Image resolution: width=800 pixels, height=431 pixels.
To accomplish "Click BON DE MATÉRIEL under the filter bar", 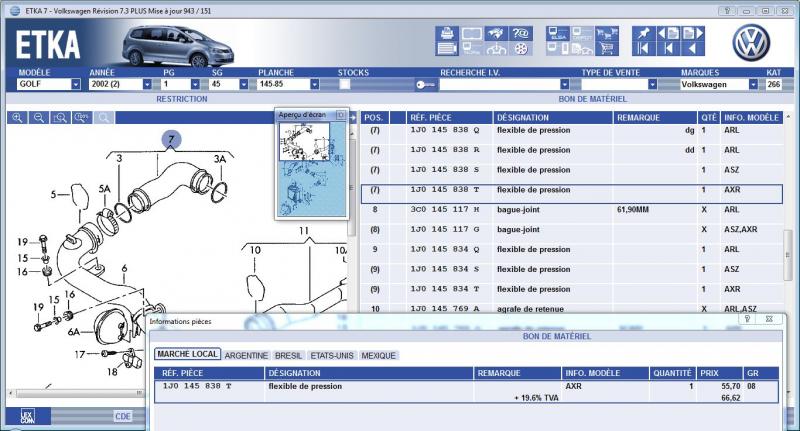I will pos(592,99).
